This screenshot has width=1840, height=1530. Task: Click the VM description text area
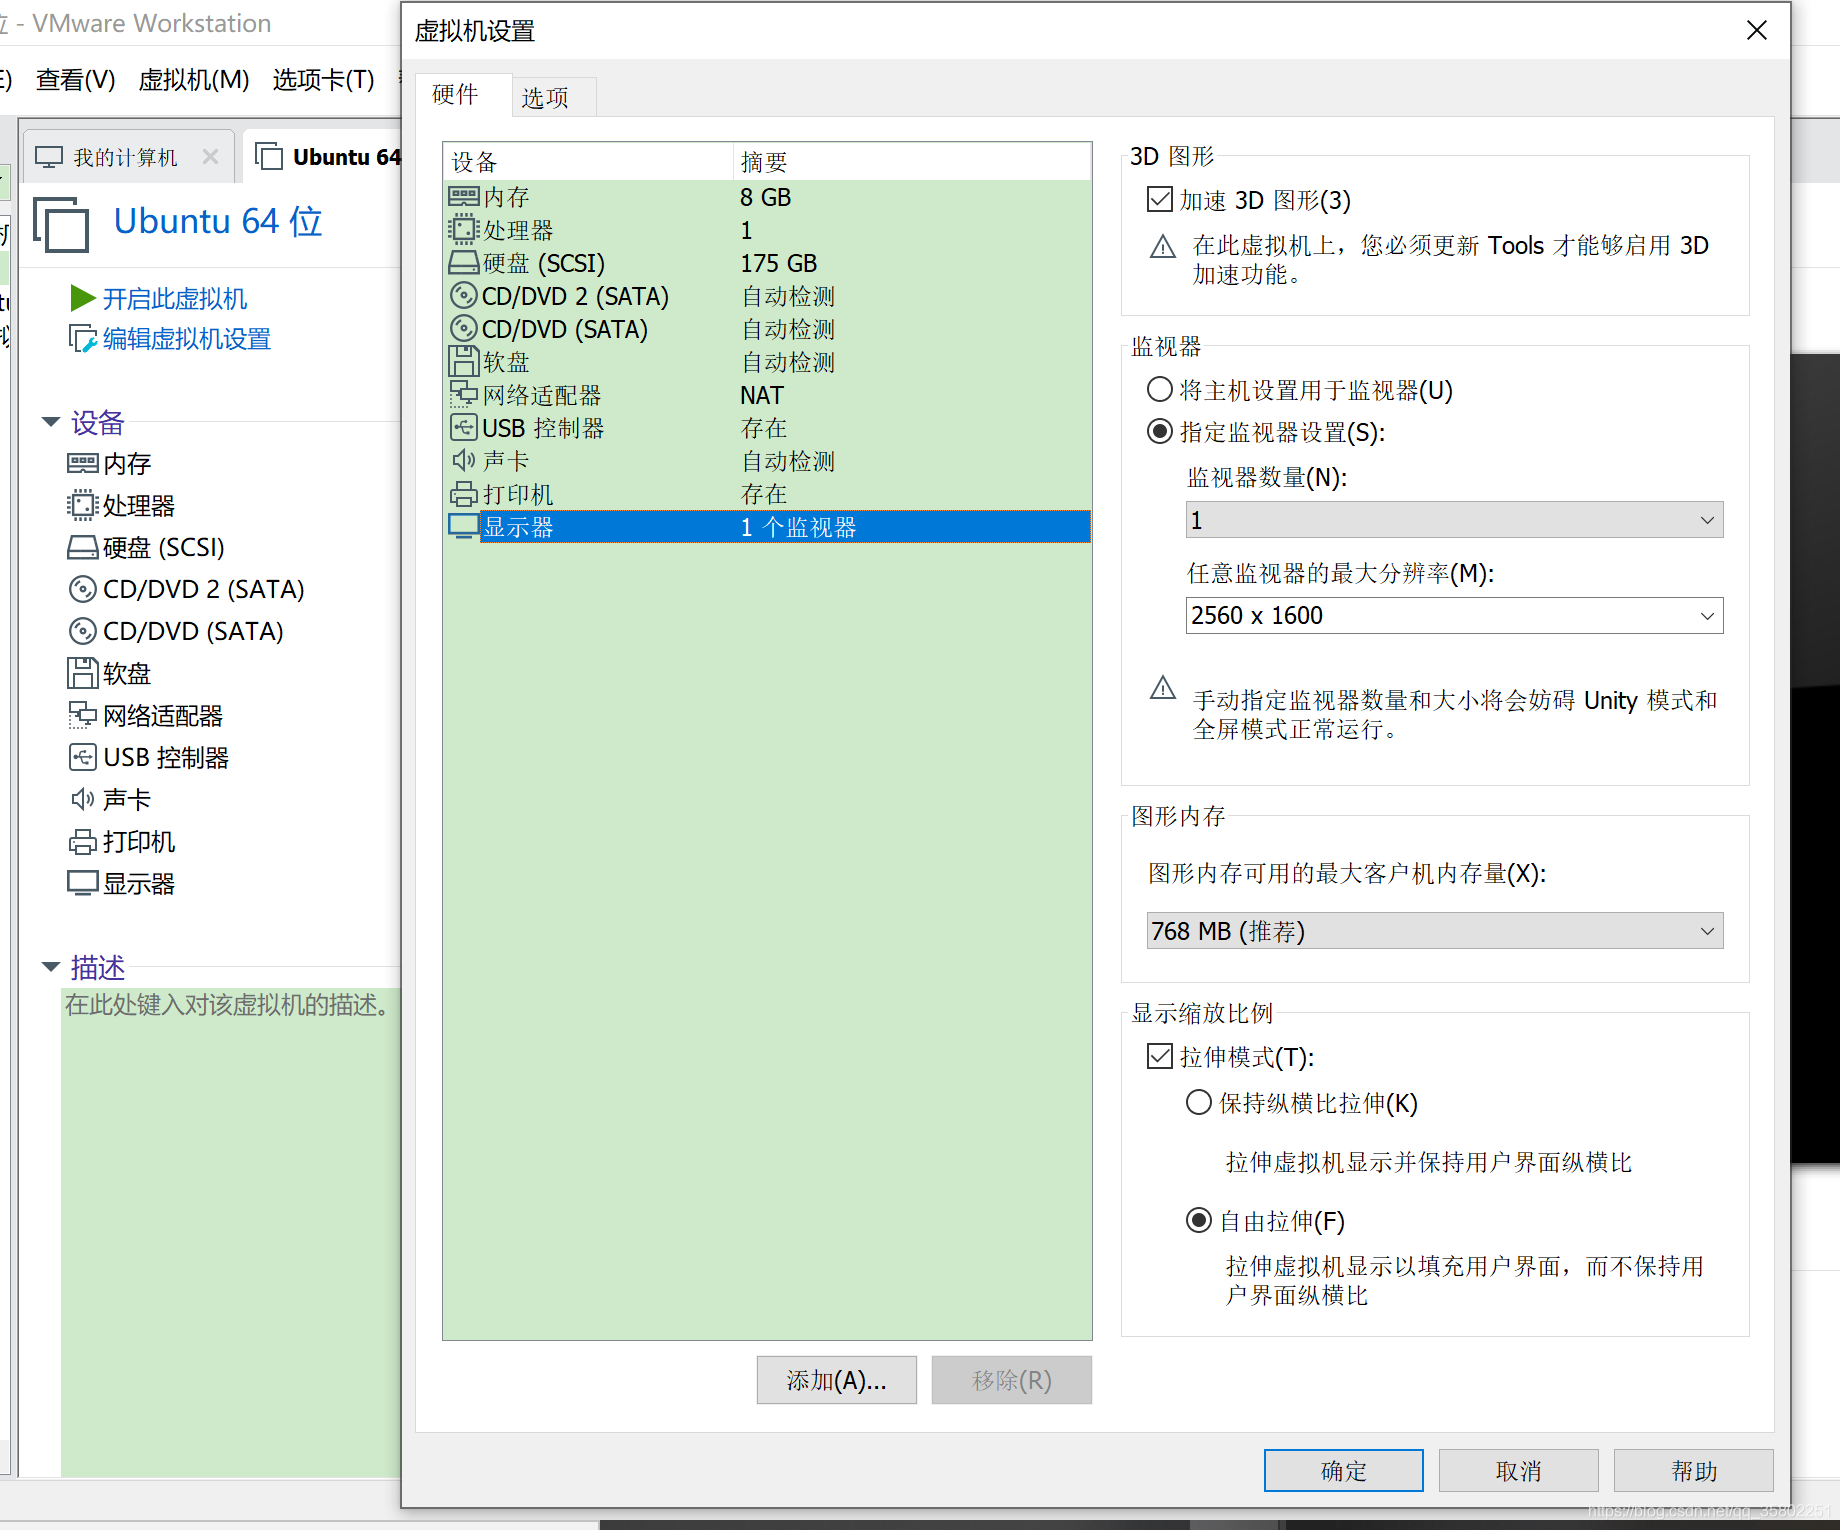231,1230
